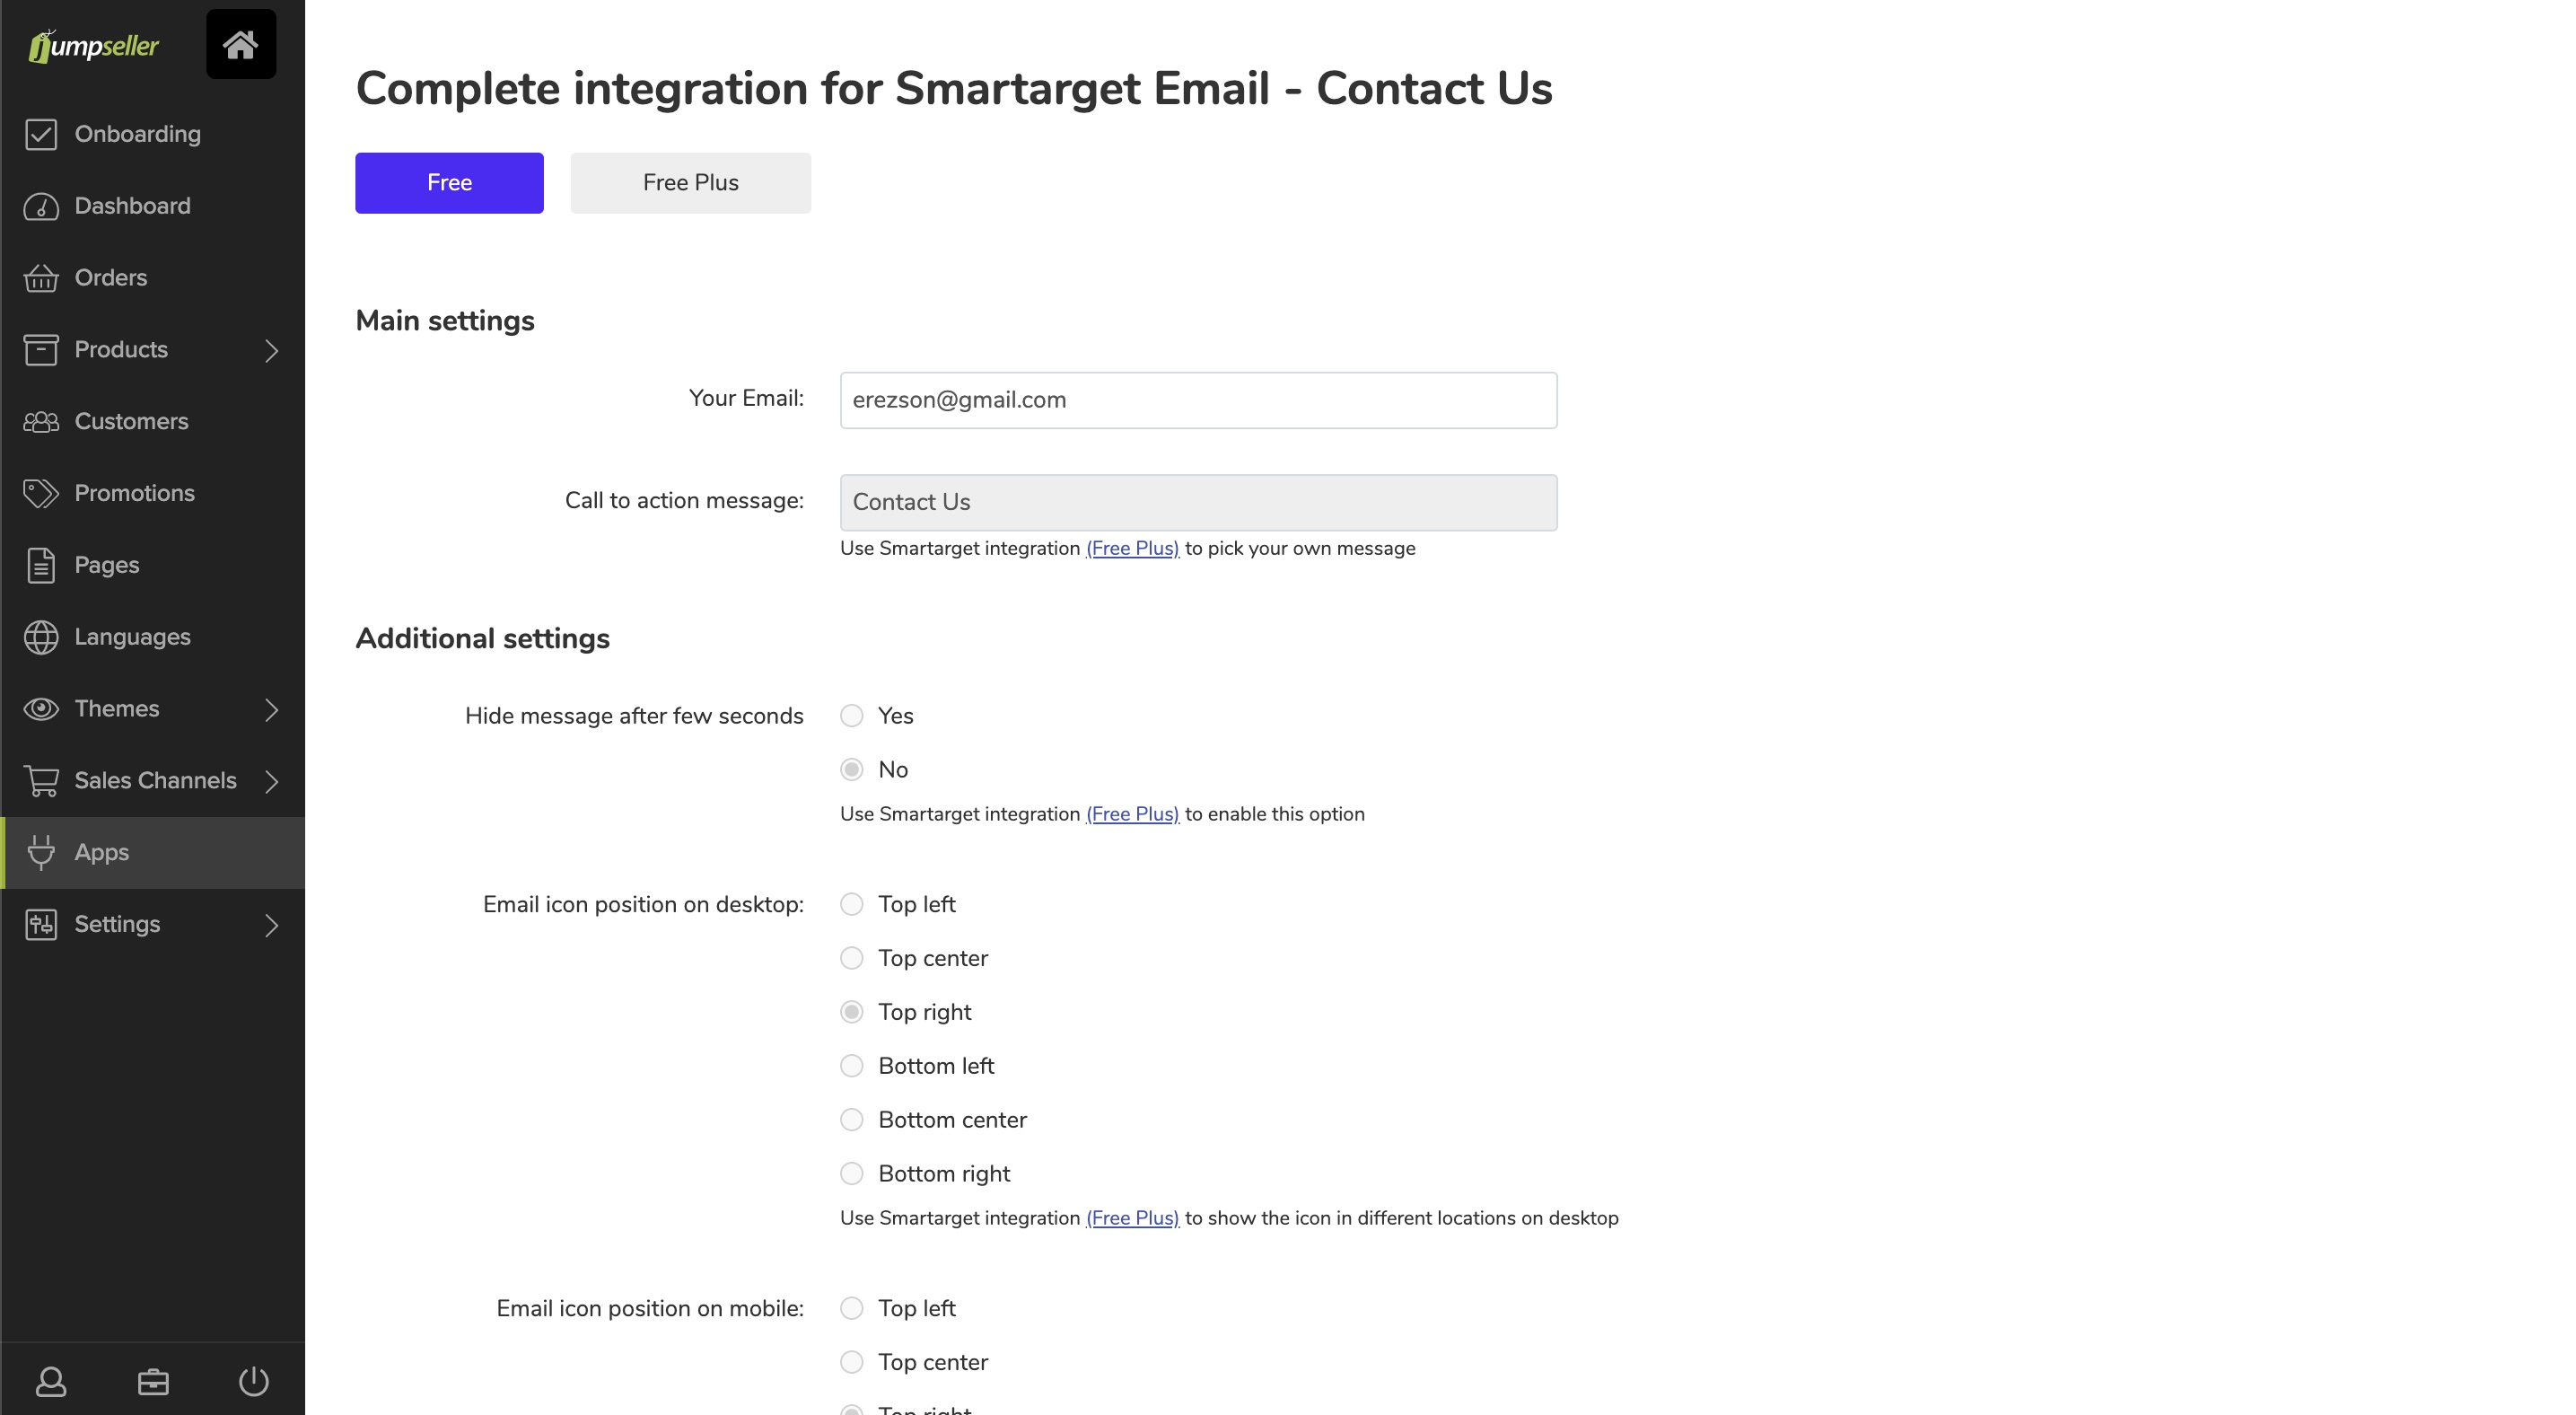Switch to the Free Plus tab
This screenshot has height=1415, width=2576.
[x=691, y=183]
